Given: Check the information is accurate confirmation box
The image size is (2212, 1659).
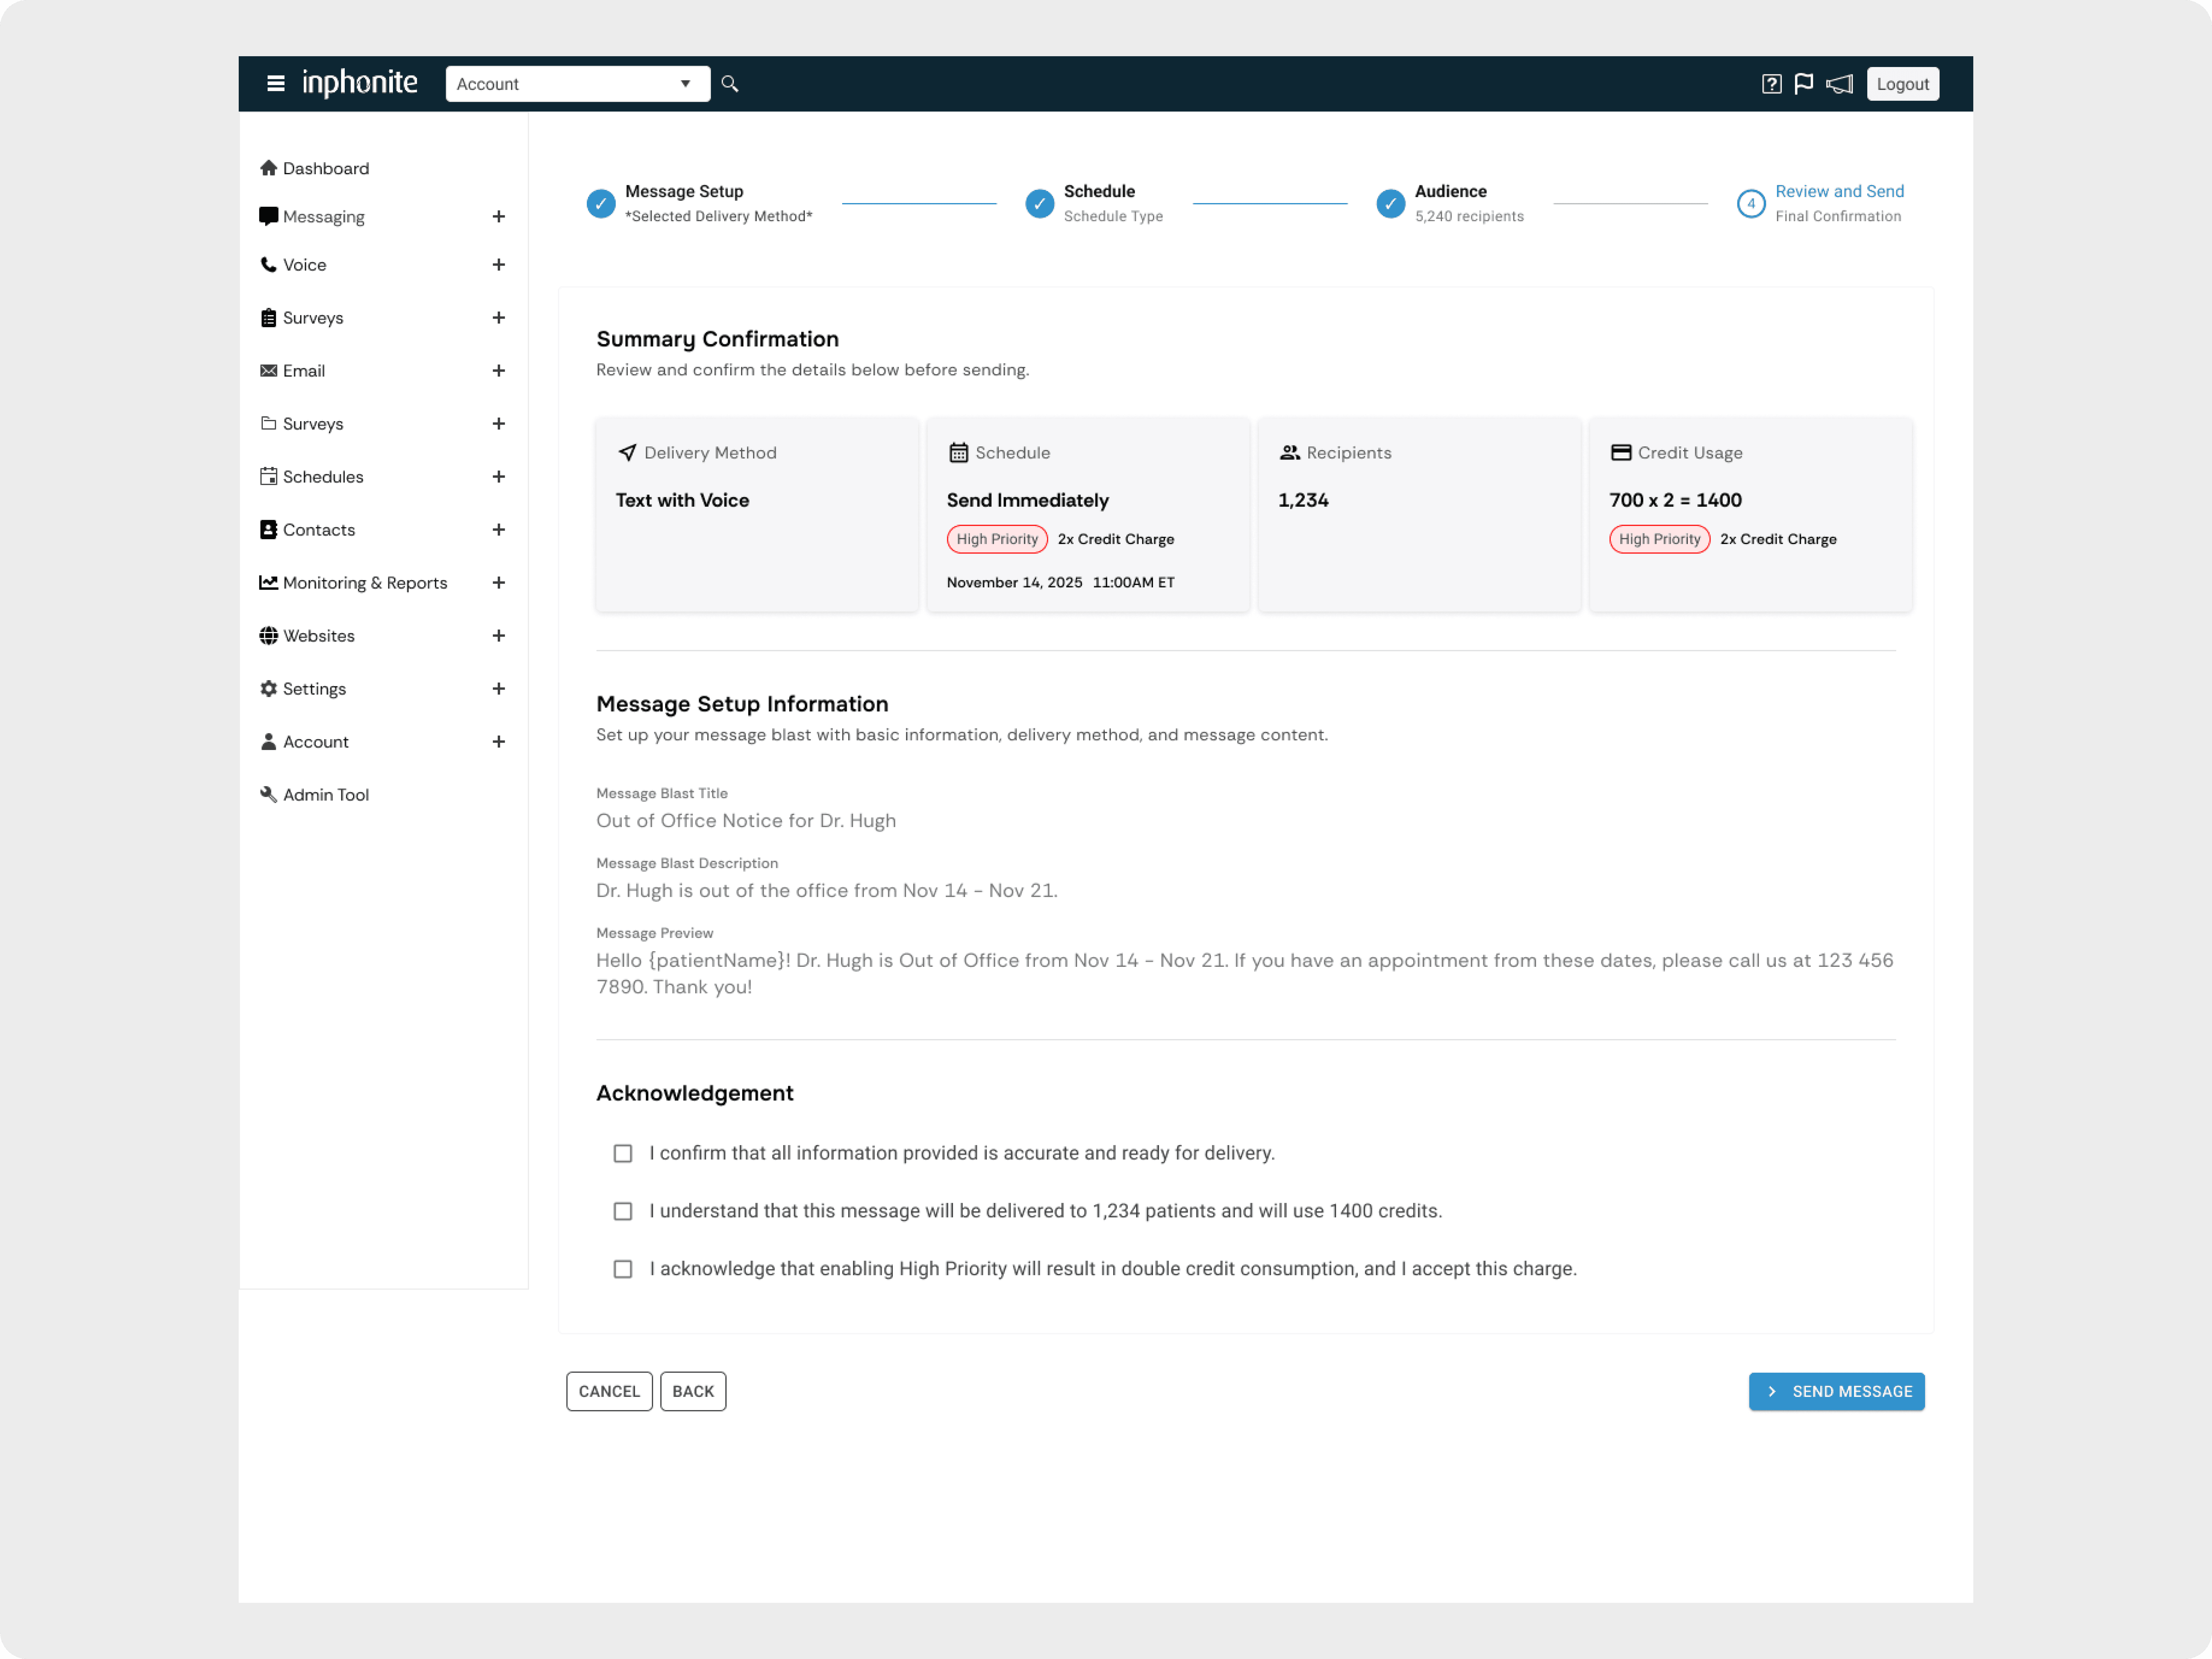Looking at the screenshot, I should pos(623,1153).
